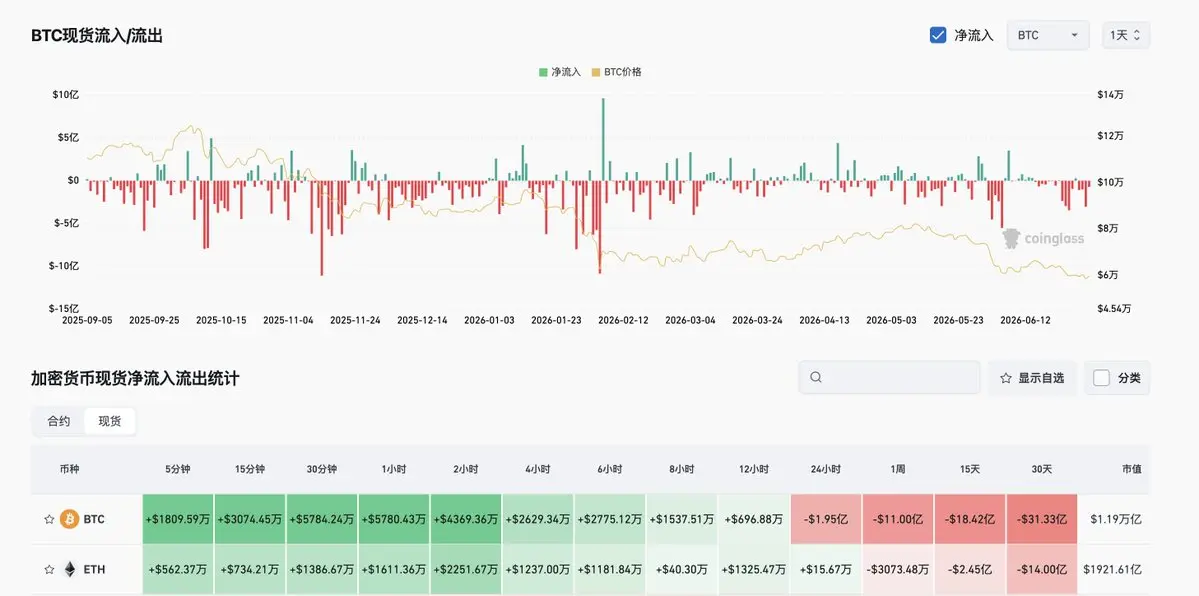Viewport: 1199px width, 596px height.
Task: Sort by the 市值 column header
Action: [x=1132, y=469]
